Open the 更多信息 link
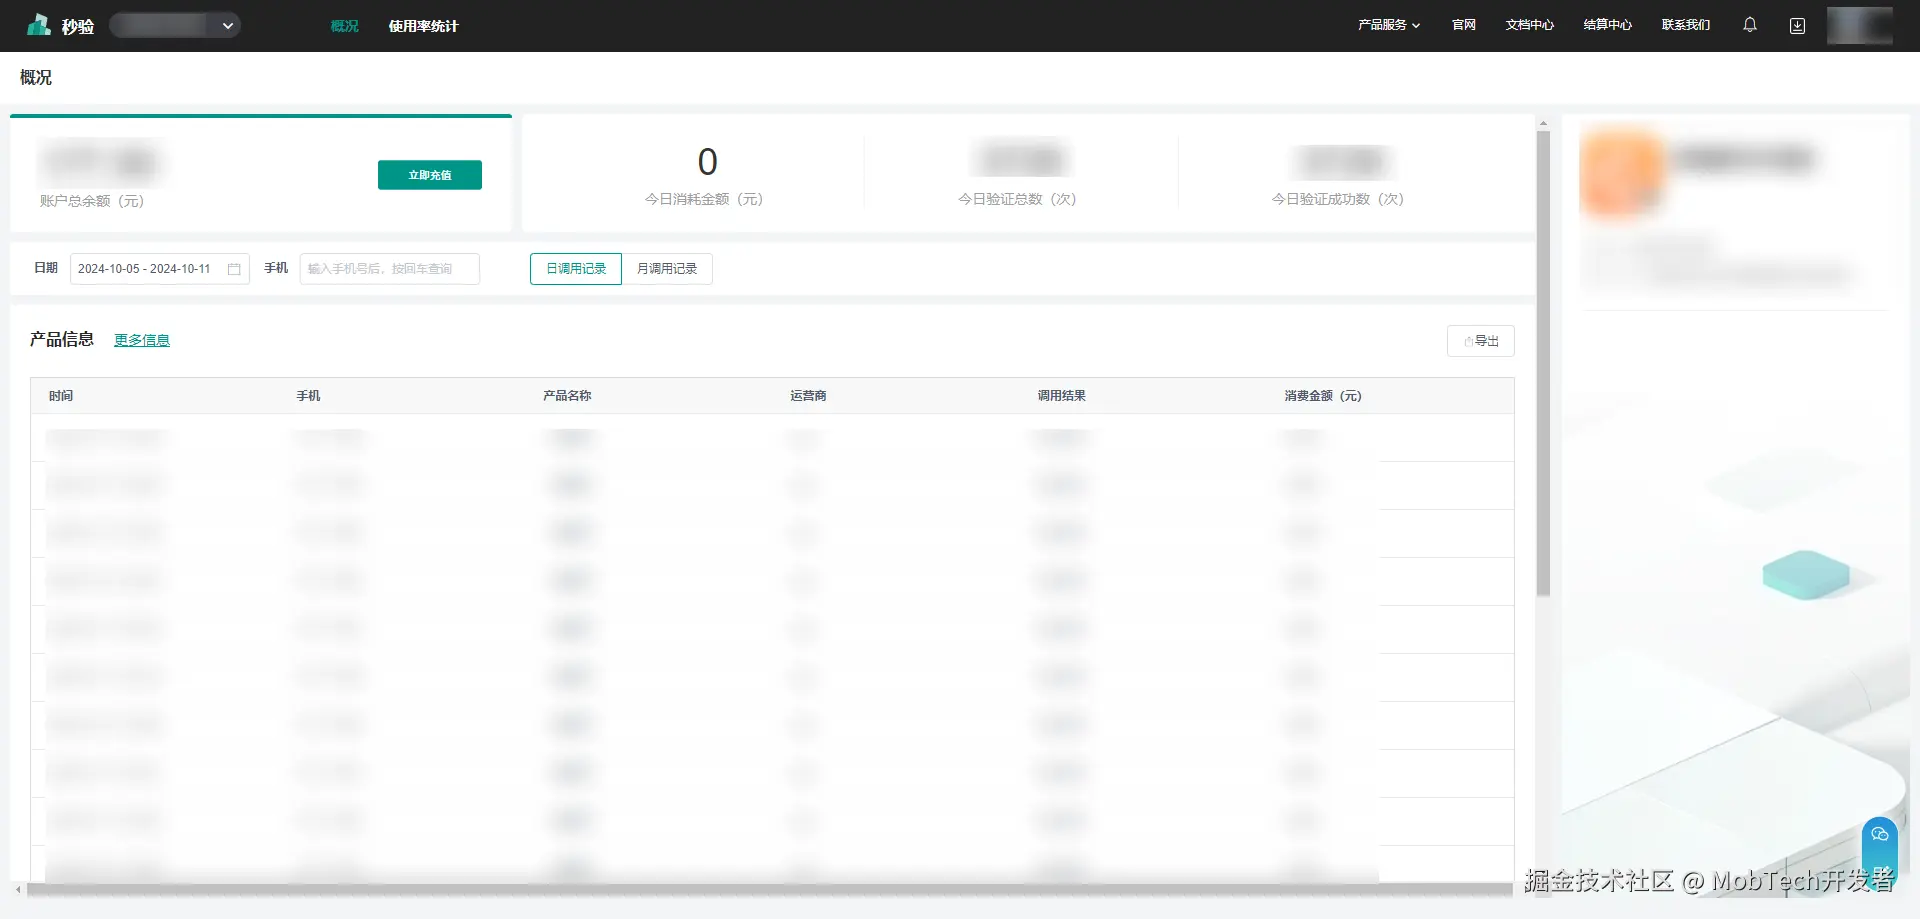This screenshot has height=919, width=1920. [142, 340]
